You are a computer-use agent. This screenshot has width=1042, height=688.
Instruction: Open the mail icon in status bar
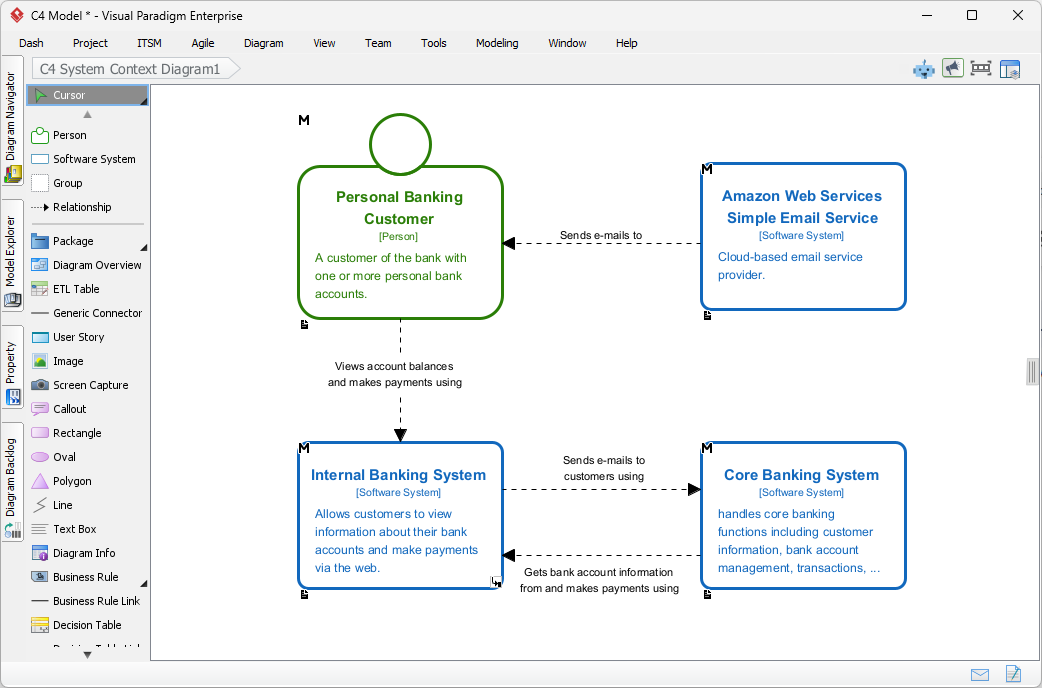[x=980, y=674]
